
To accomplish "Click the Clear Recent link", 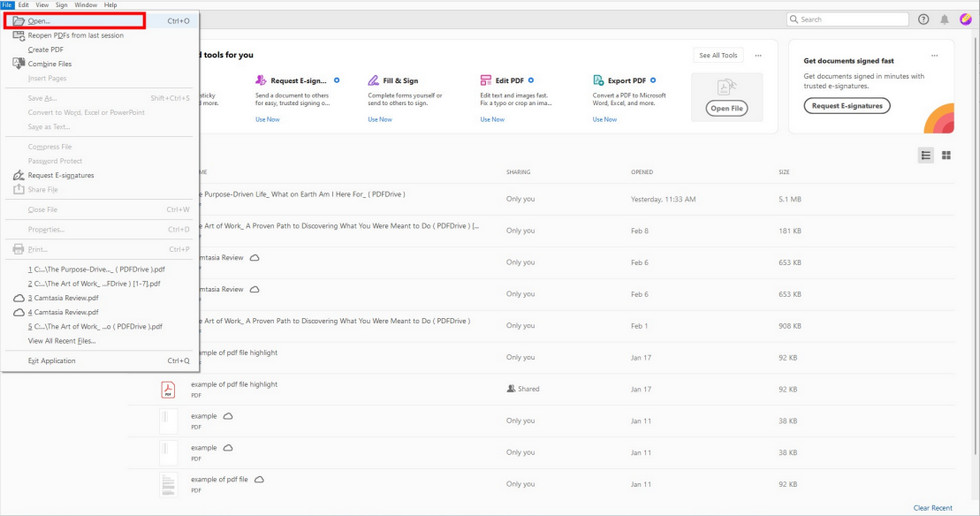I will tap(932, 508).
